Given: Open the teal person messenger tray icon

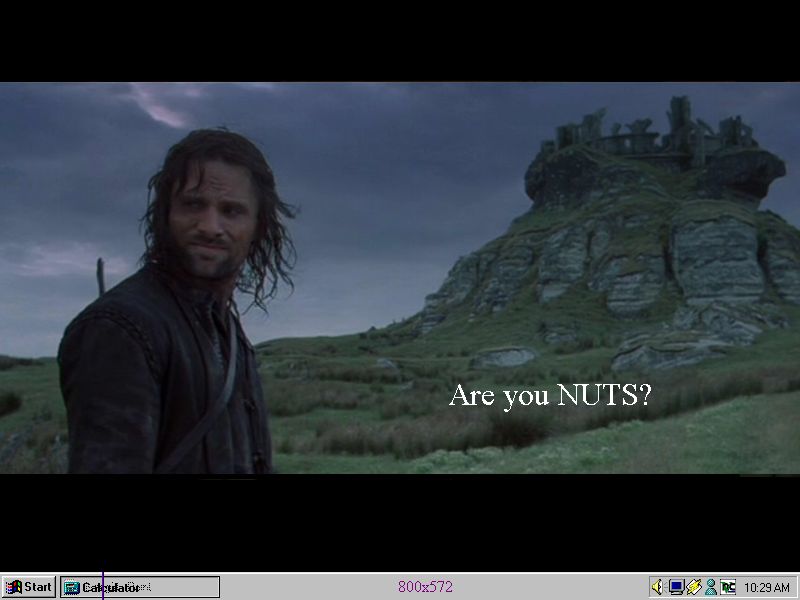Looking at the screenshot, I should [710, 587].
